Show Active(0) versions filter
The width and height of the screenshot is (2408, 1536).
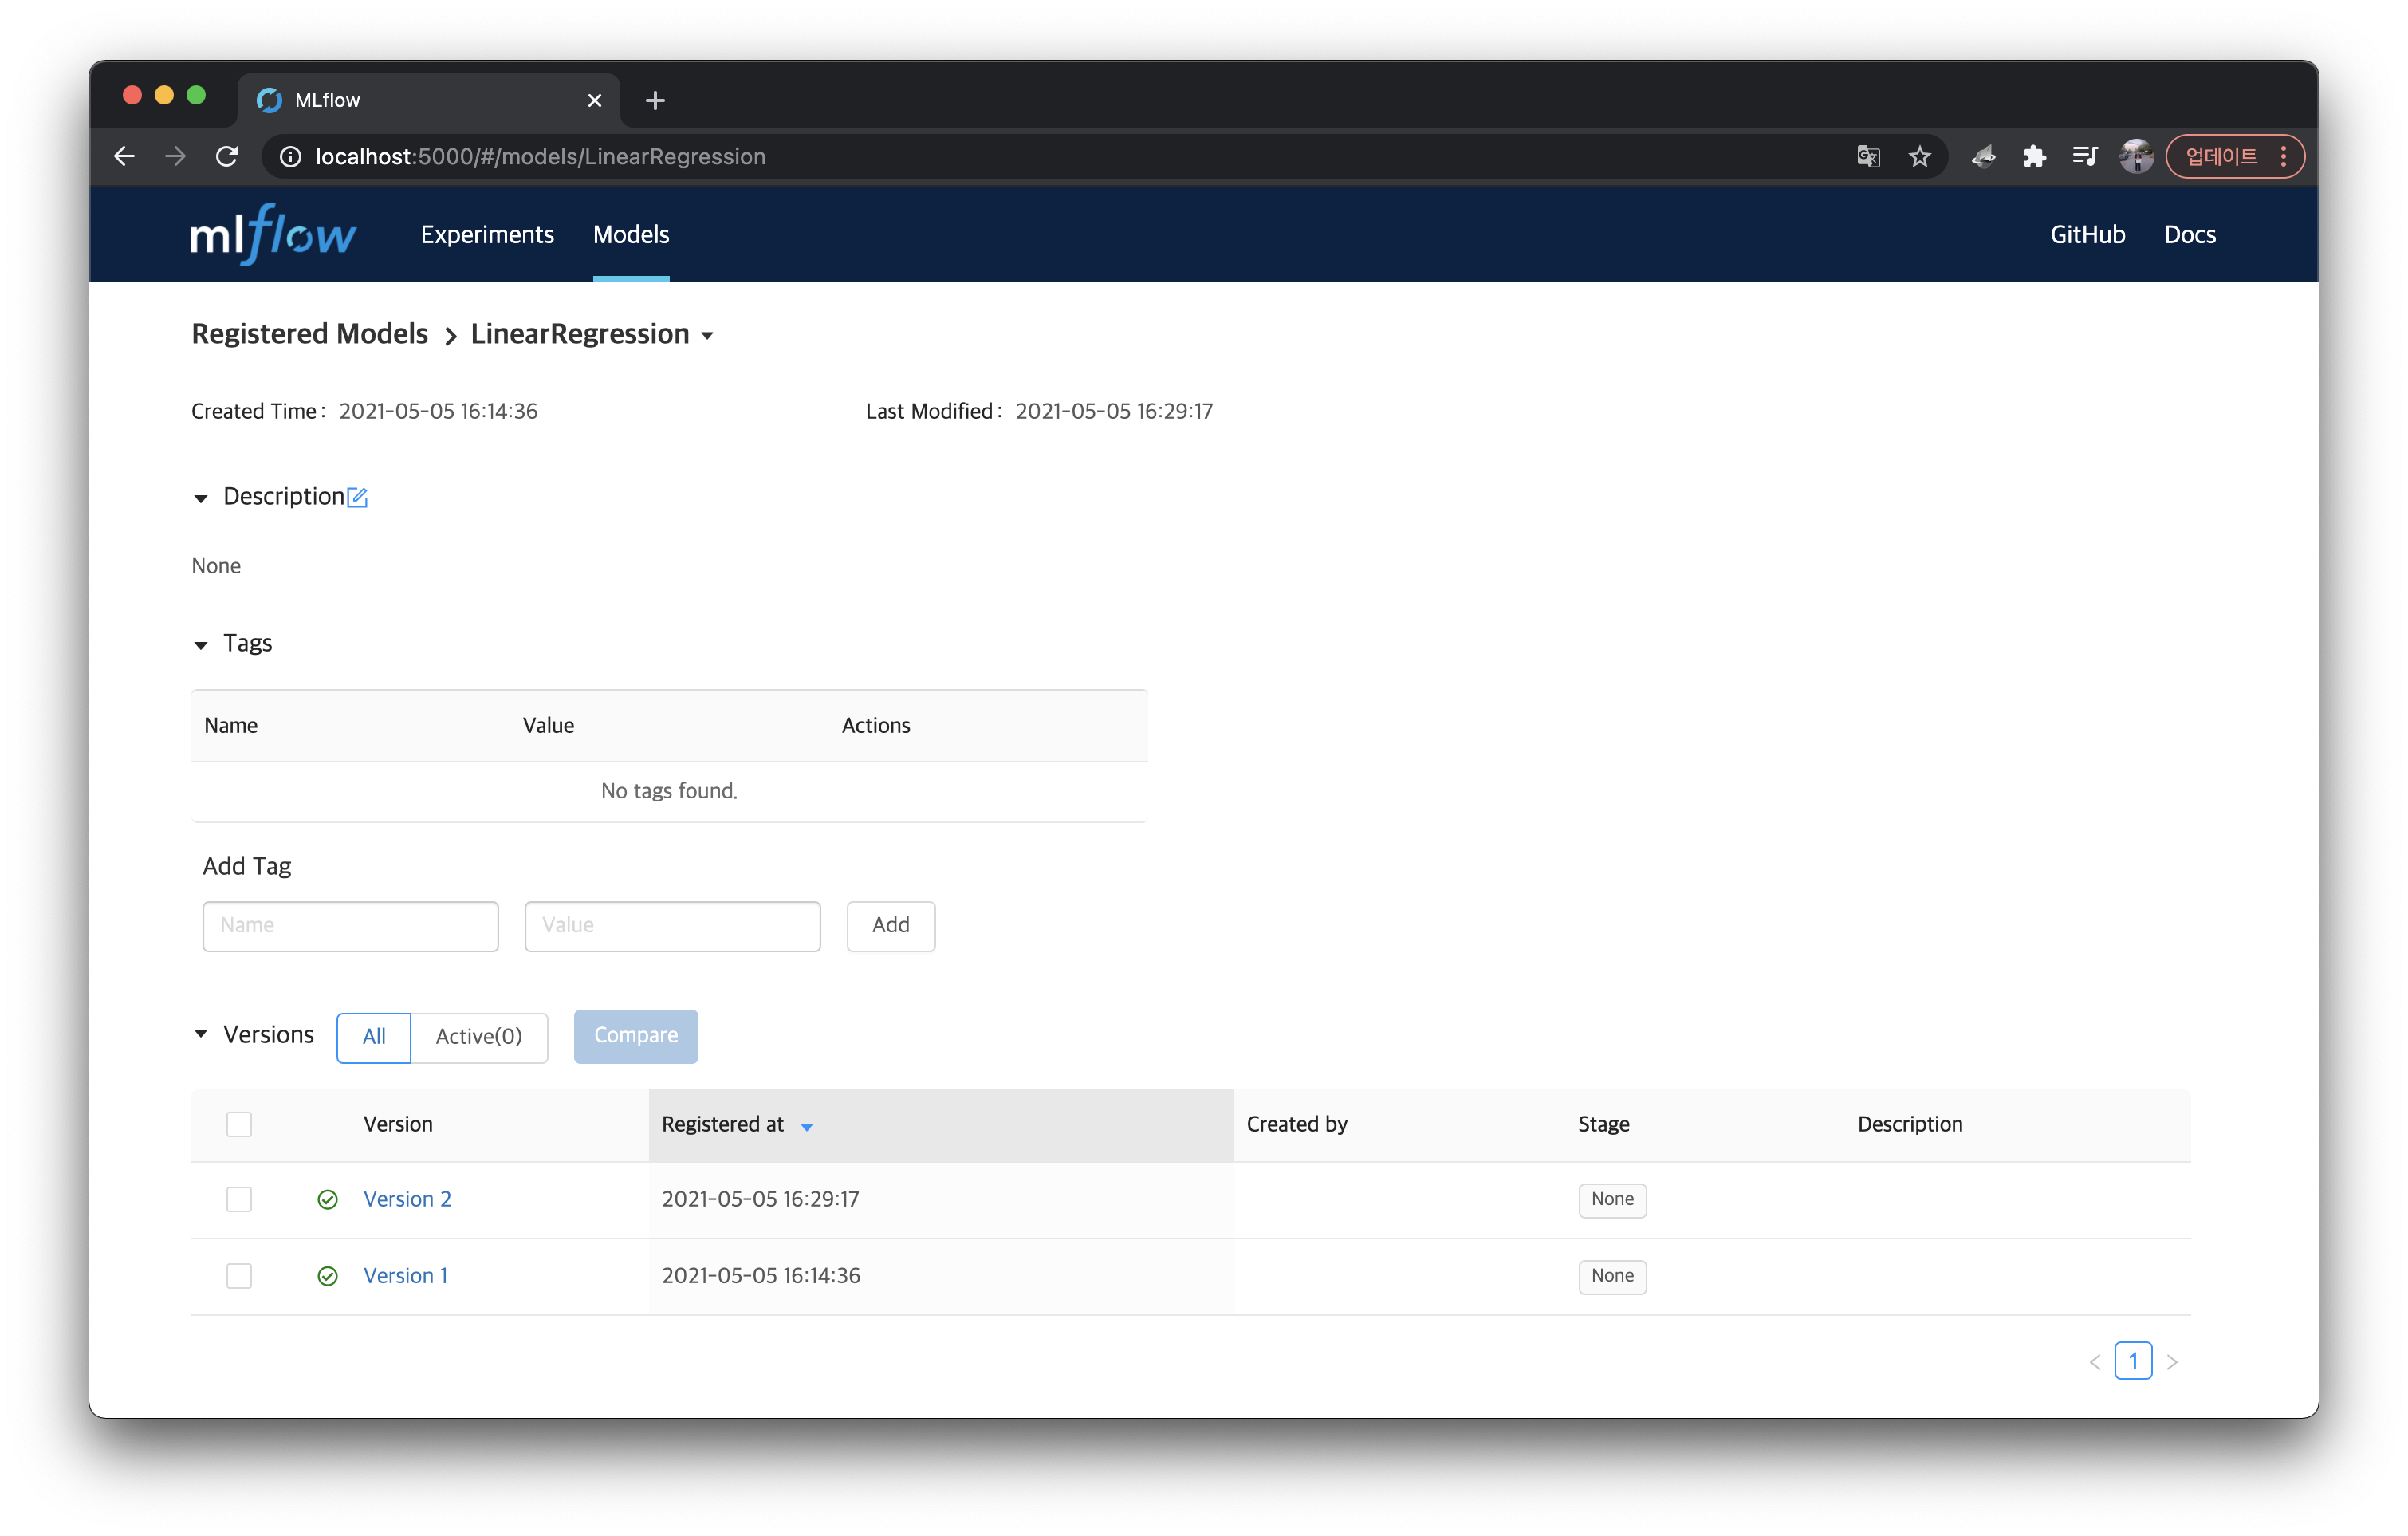pos(478,1037)
